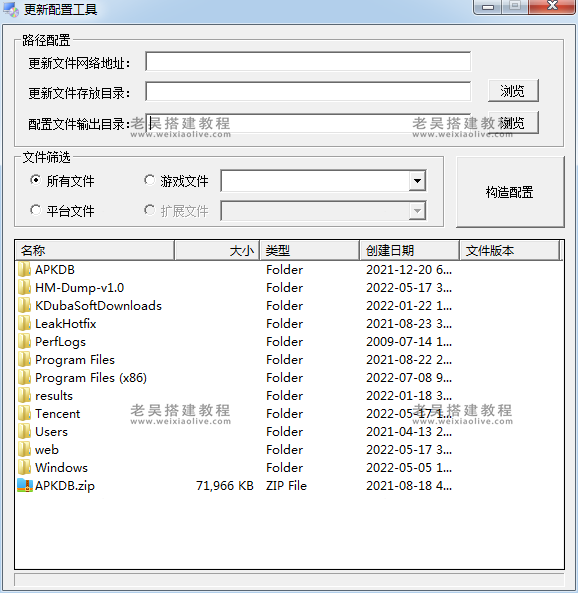Click the 构造配置 button

tap(510, 192)
